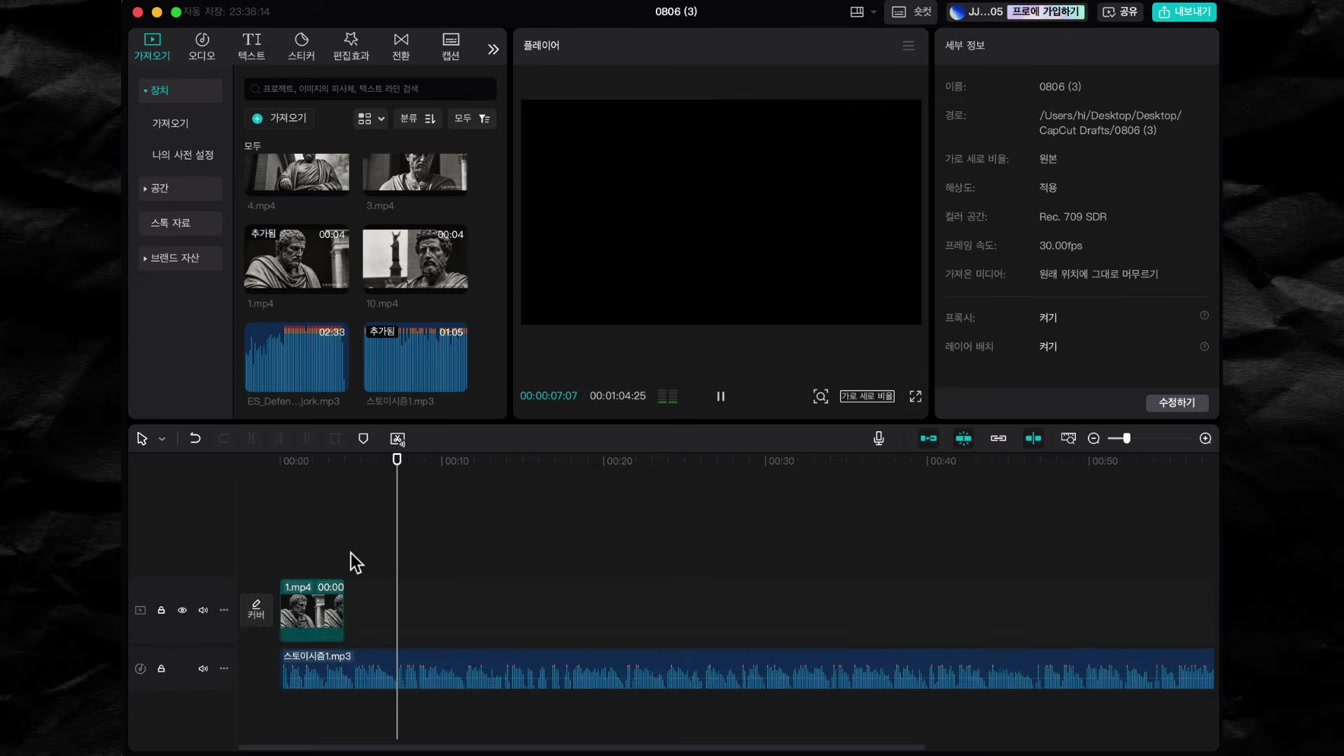Click the 공유 share button
The image size is (1344, 756).
tap(1120, 12)
